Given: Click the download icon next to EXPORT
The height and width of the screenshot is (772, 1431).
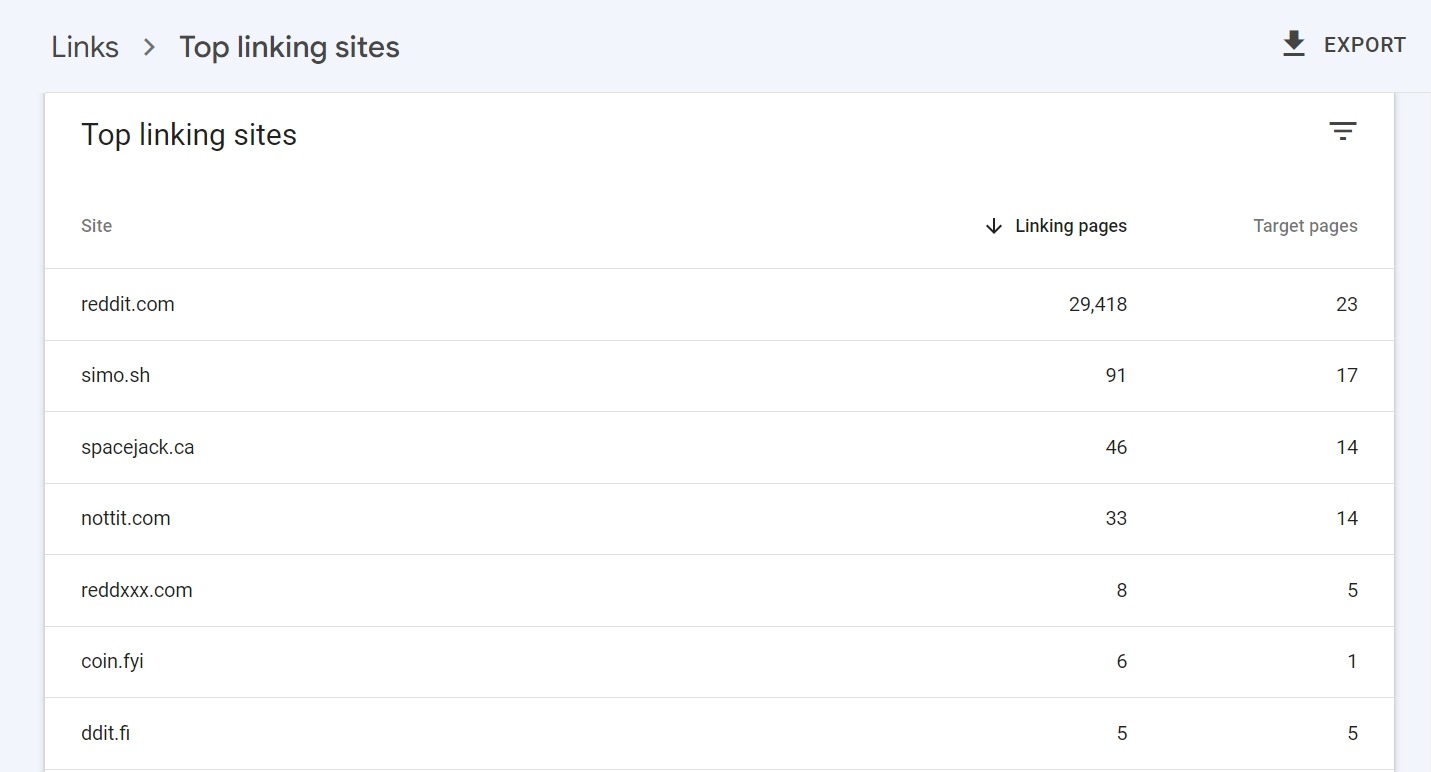Looking at the screenshot, I should coord(1293,43).
